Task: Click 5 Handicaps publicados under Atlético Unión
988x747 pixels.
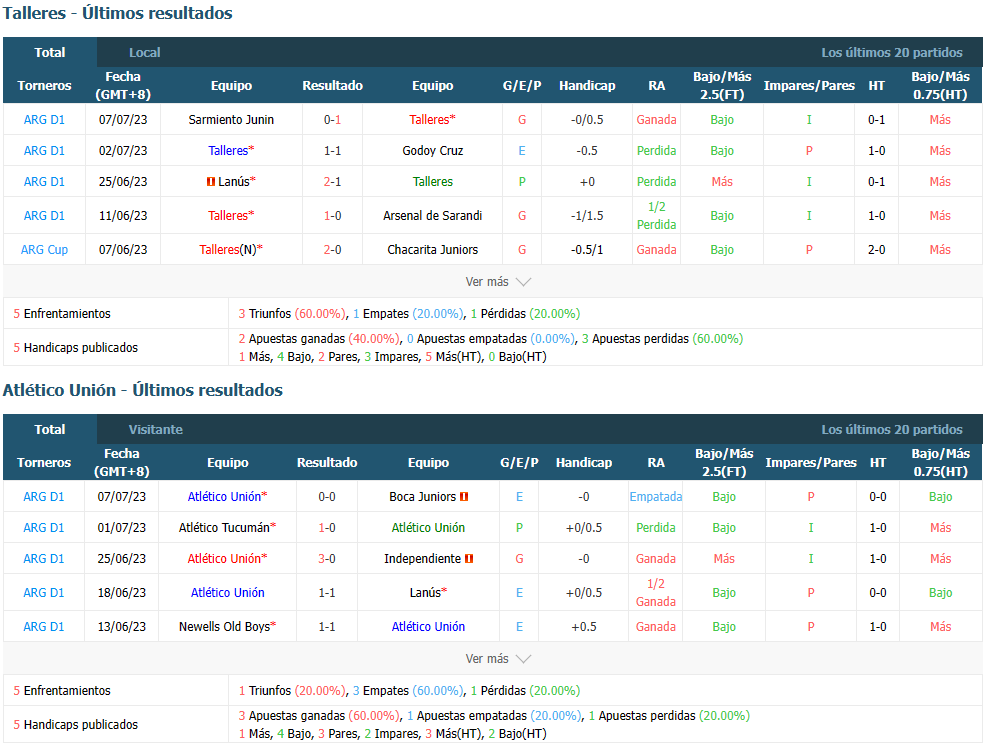Action: (76, 724)
